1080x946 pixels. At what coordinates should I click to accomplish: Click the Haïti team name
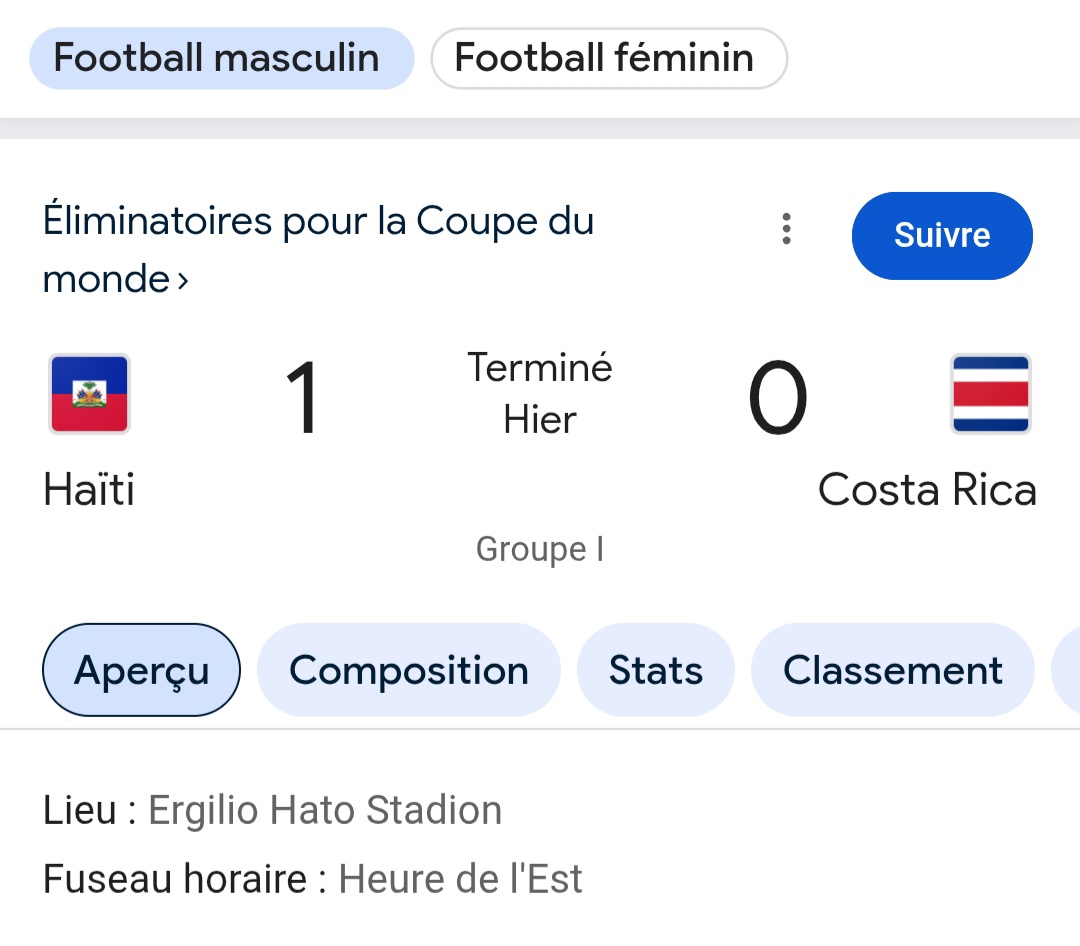tap(89, 490)
